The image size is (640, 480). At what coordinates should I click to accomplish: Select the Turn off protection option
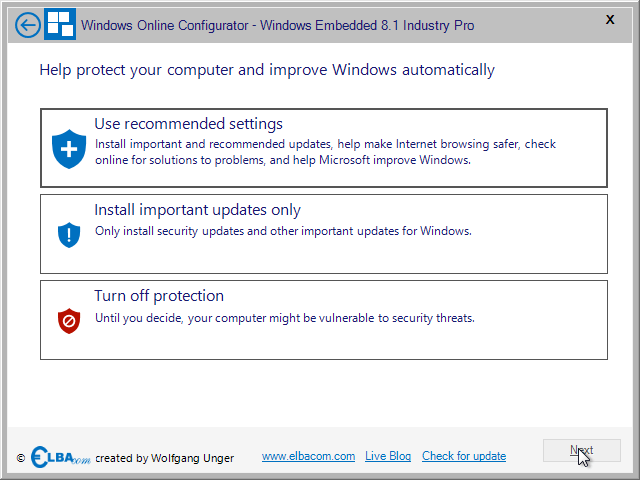coord(324,320)
